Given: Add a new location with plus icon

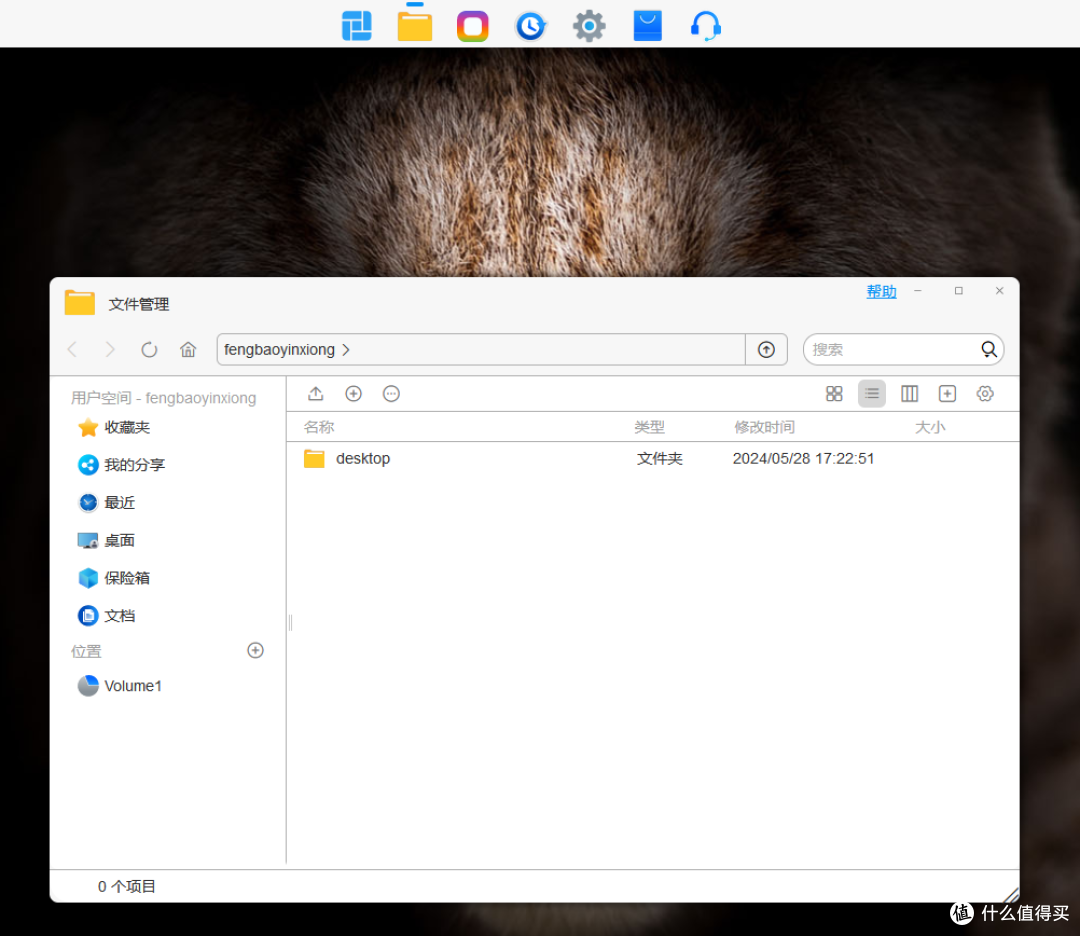Looking at the screenshot, I should pyautogui.click(x=256, y=650).
